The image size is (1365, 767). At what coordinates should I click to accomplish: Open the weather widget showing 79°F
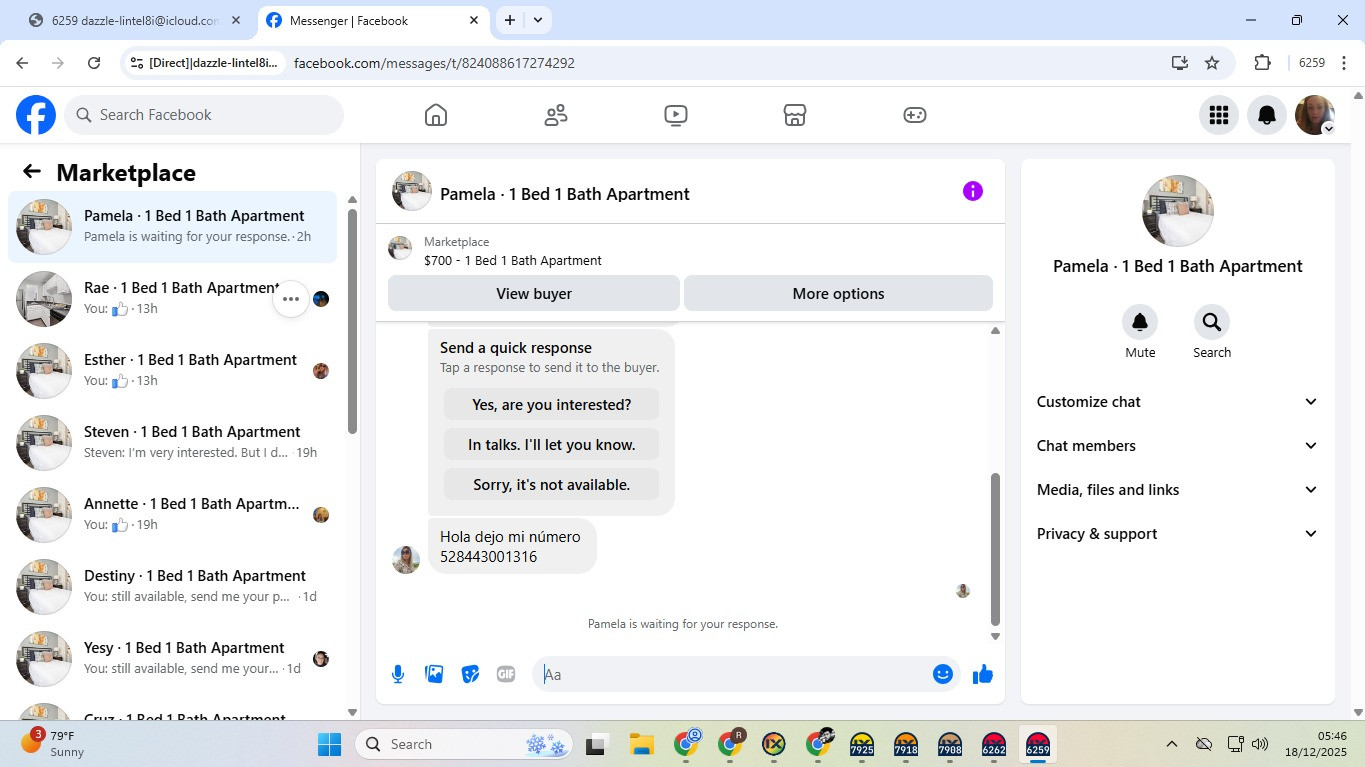click(55, 744)
